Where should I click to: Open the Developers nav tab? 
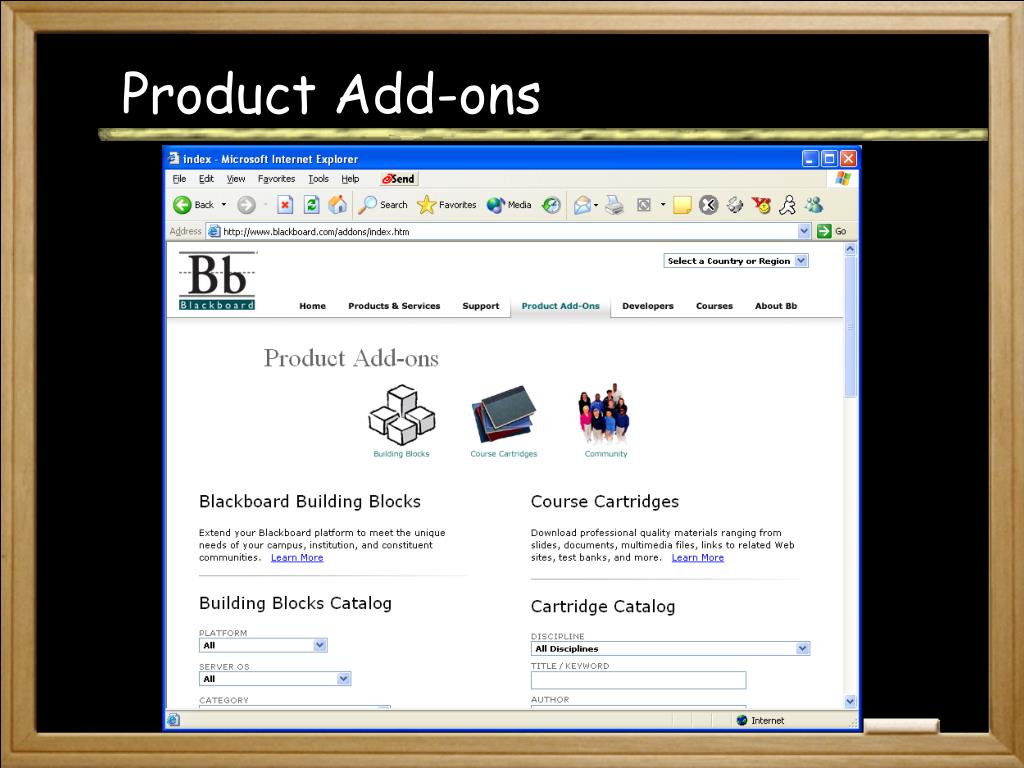[648, 306]
